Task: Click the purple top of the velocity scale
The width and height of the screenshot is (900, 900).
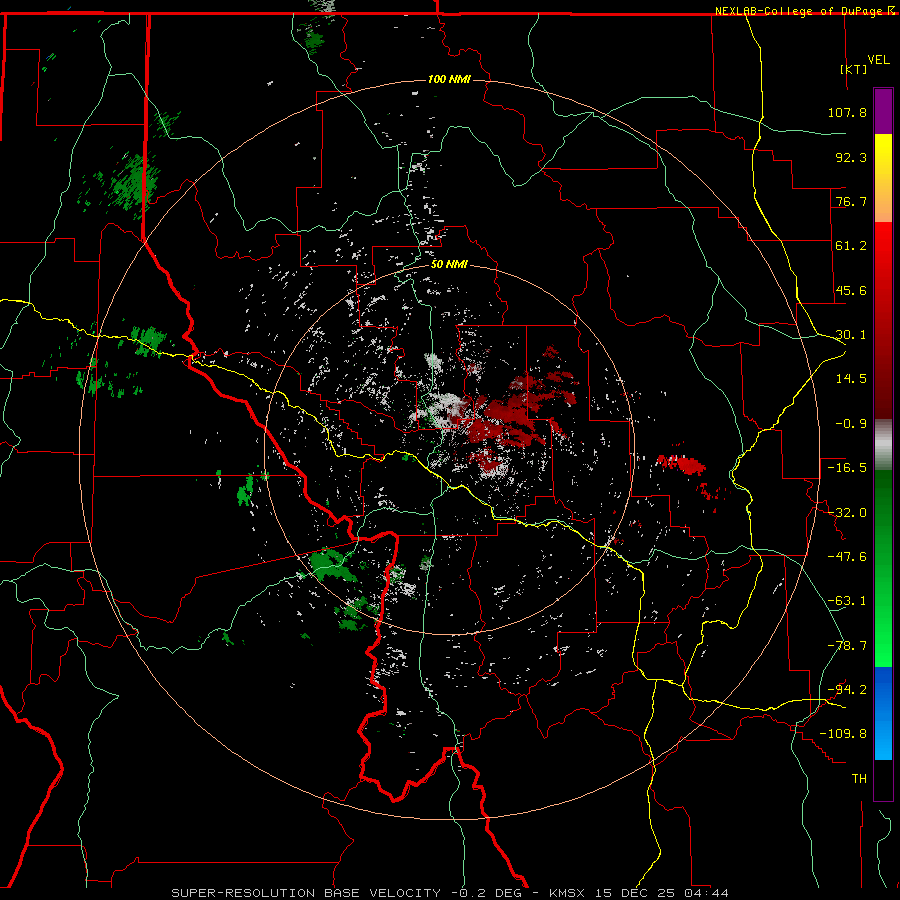Action: [883, 111]
